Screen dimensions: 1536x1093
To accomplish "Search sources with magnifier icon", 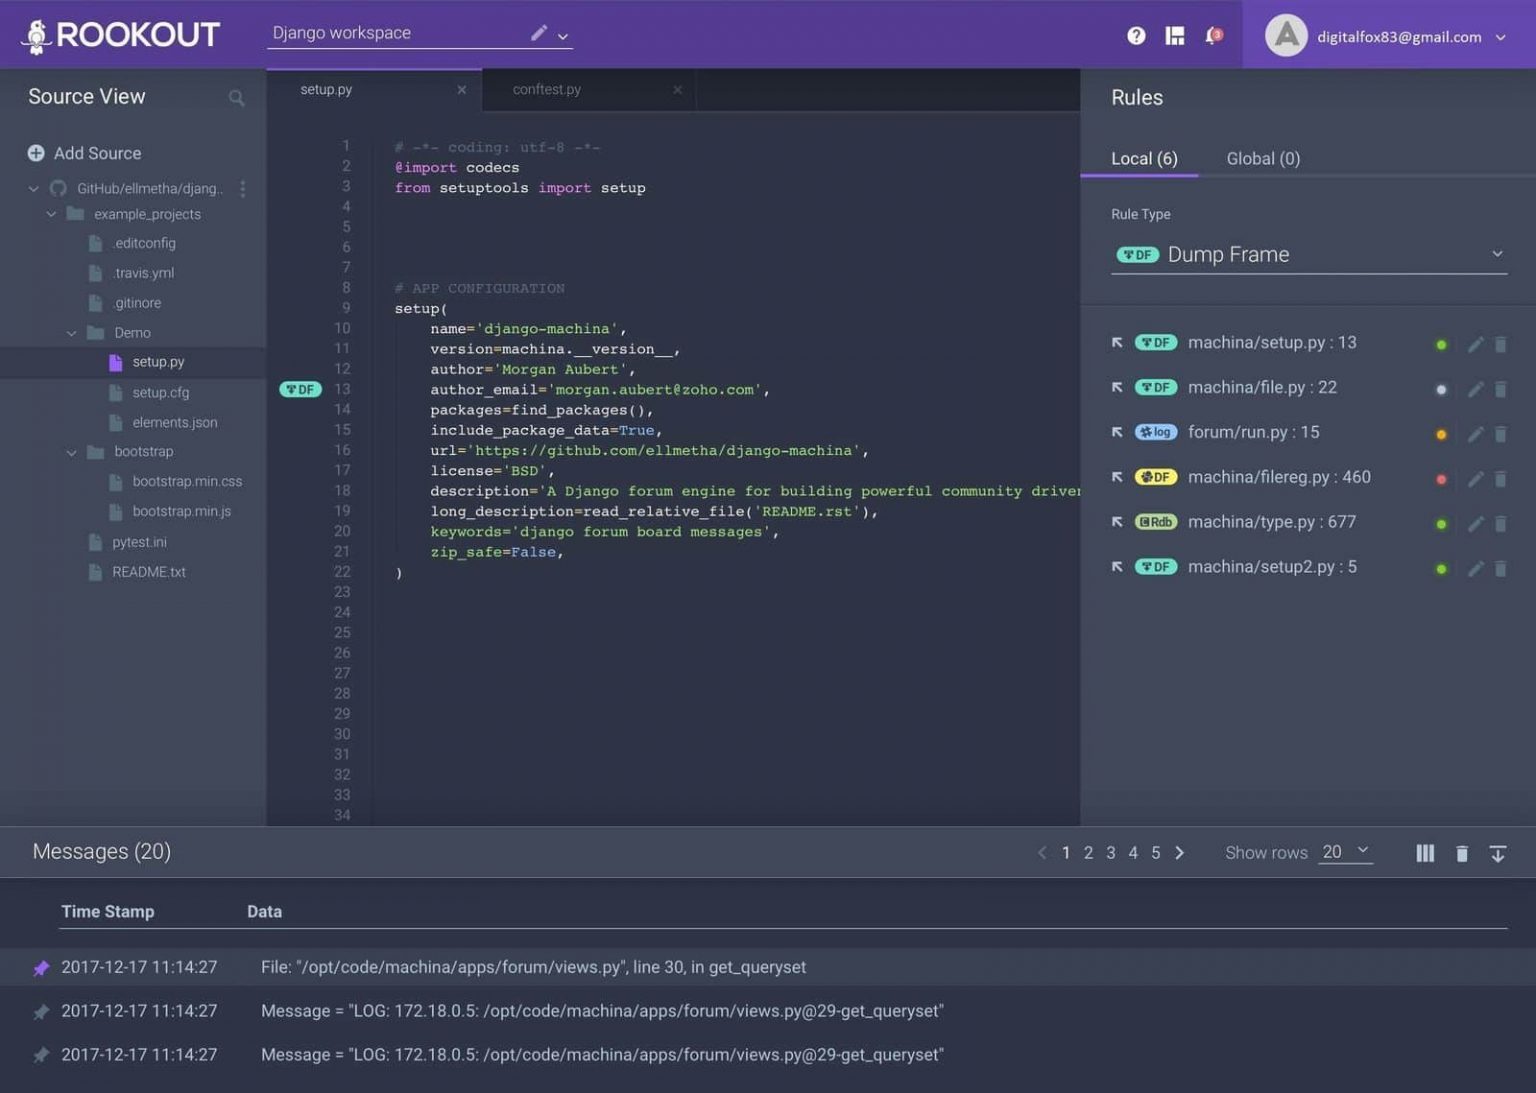I will (x=236, y=98).
